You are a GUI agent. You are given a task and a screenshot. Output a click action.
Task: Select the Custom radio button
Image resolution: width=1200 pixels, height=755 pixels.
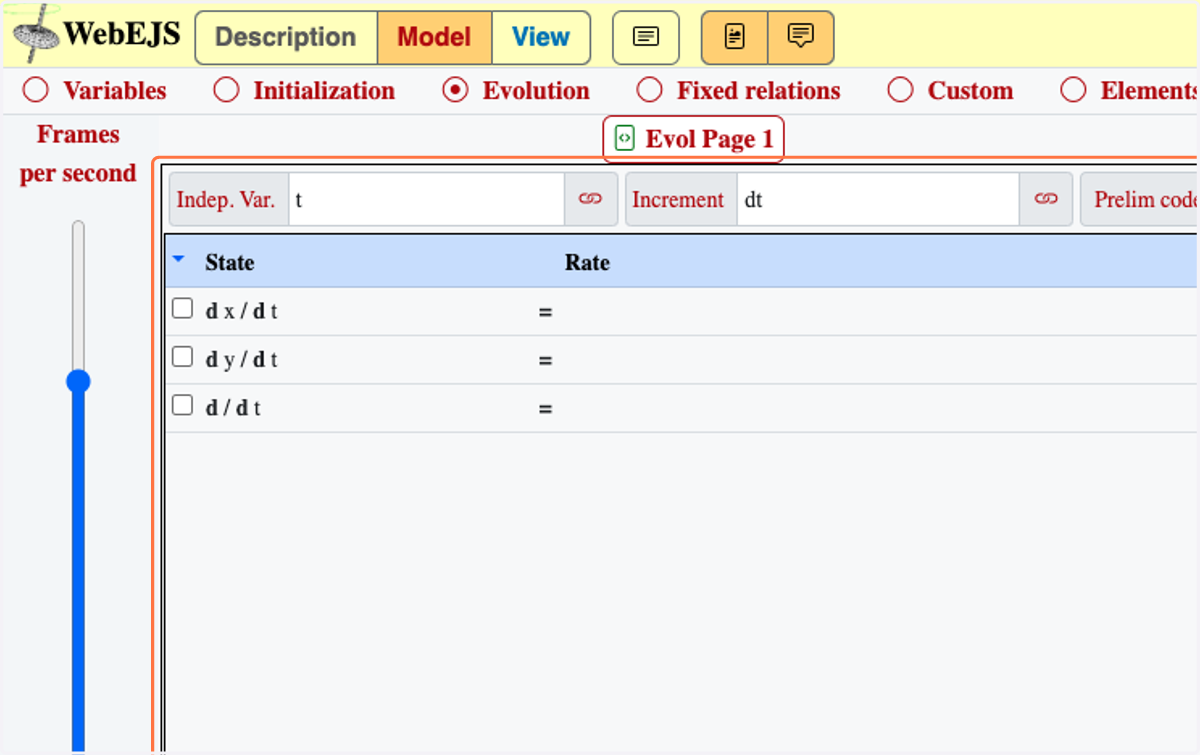click(x=900, y=90)
